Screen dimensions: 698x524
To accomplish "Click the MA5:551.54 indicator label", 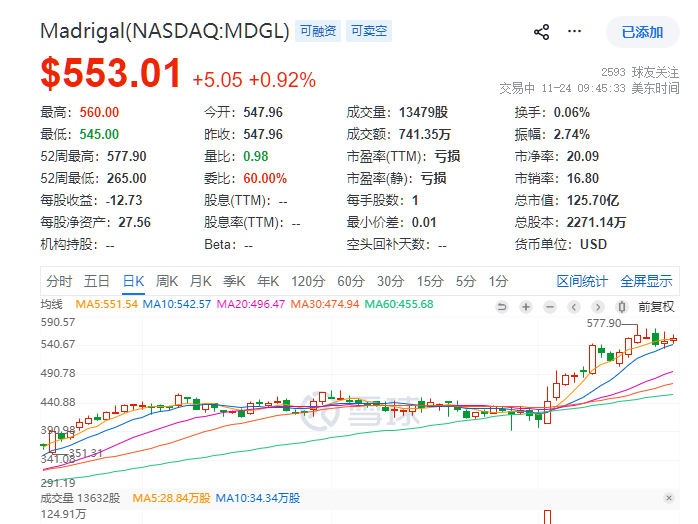I will pos(106,305).
